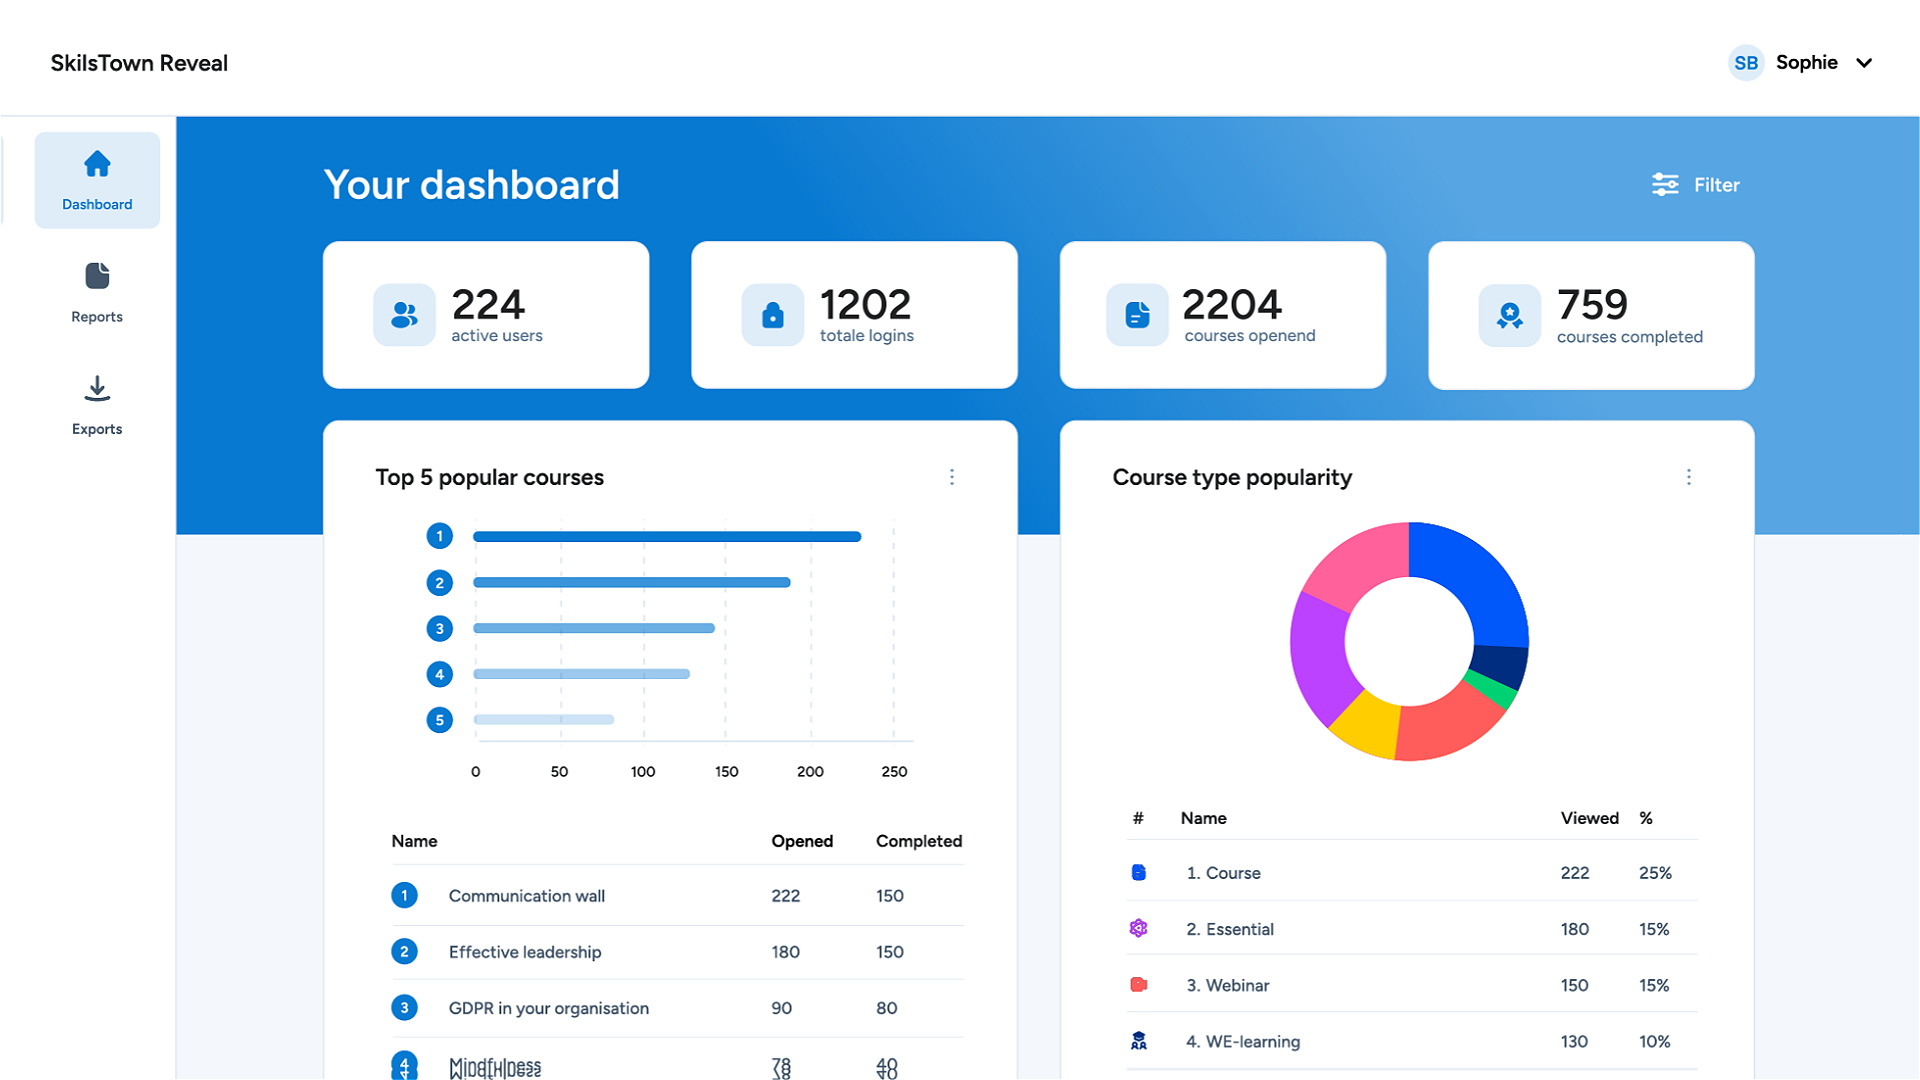Screen dimensions: 1920x1080
Task: Open the Filter panel
Action: pyautogui.click(x=1696, y=185)
